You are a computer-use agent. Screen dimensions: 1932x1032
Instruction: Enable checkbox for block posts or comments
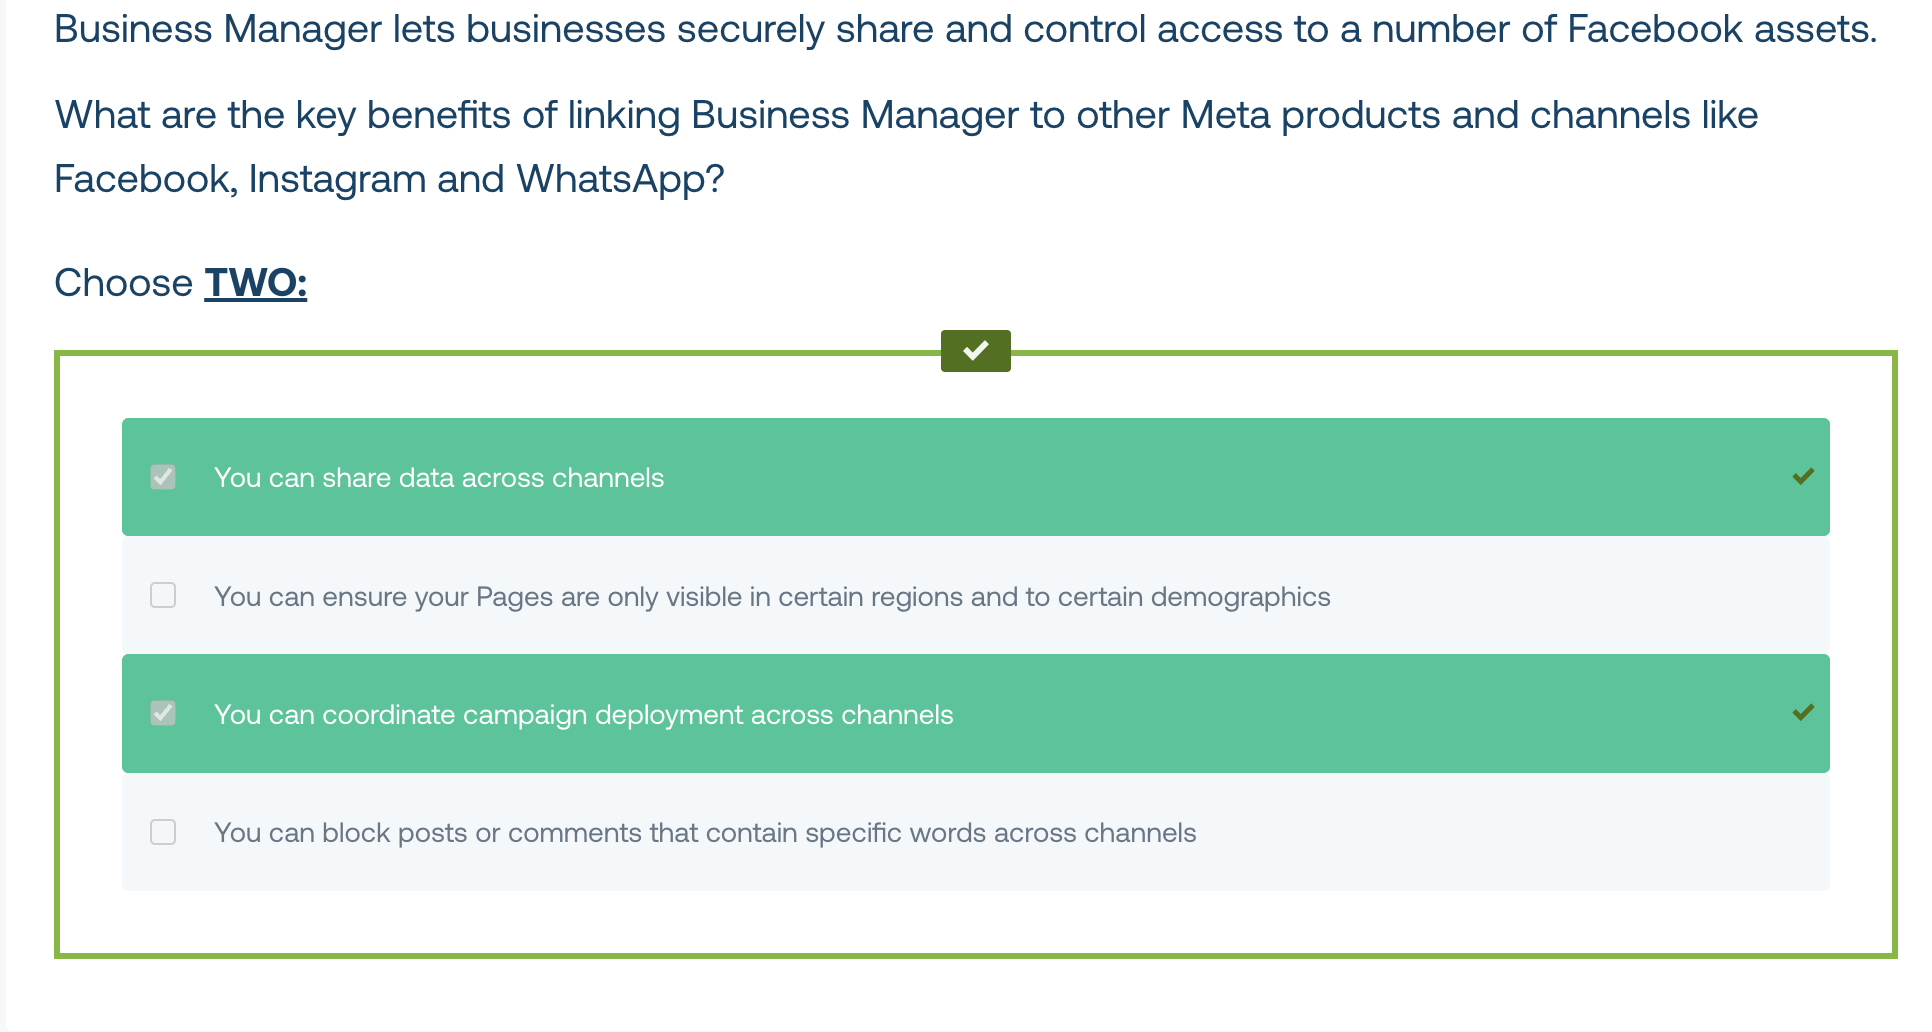tap(163, 832)
